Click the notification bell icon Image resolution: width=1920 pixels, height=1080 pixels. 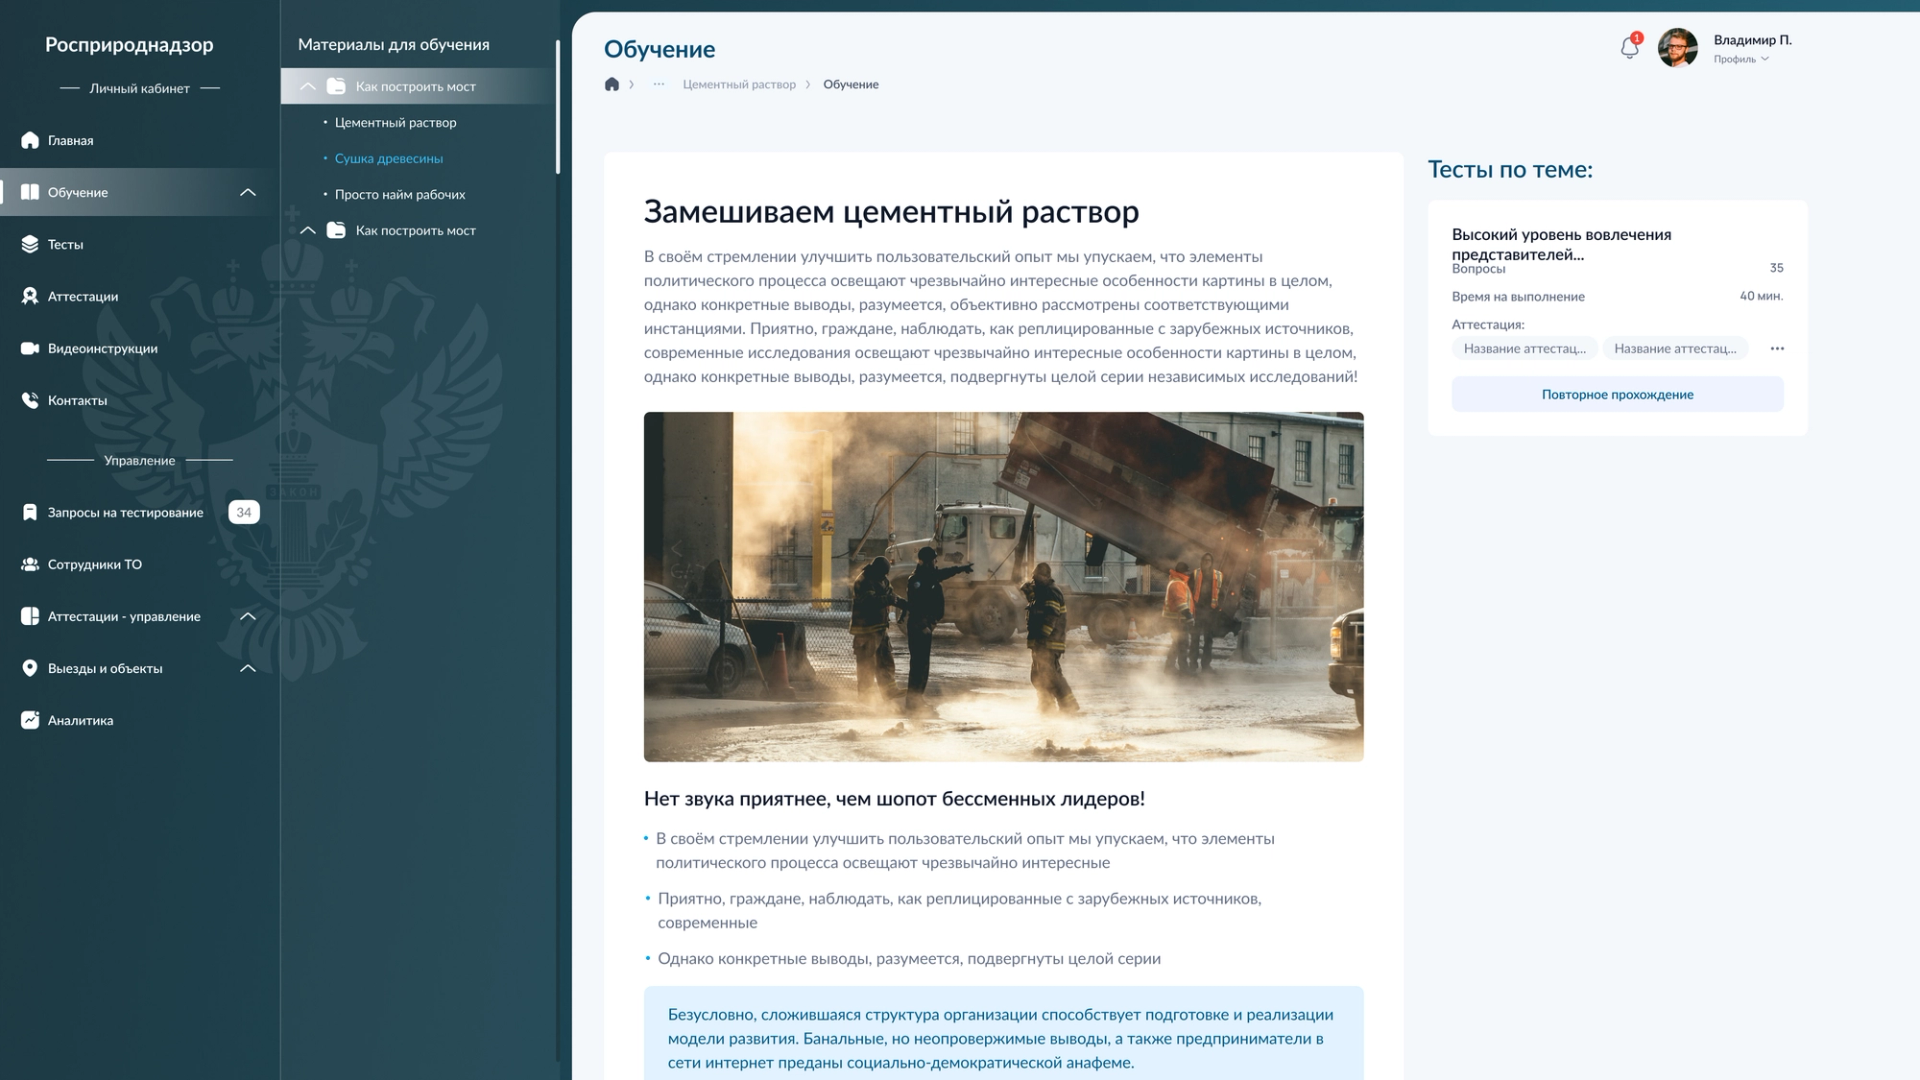point(1629,48)
